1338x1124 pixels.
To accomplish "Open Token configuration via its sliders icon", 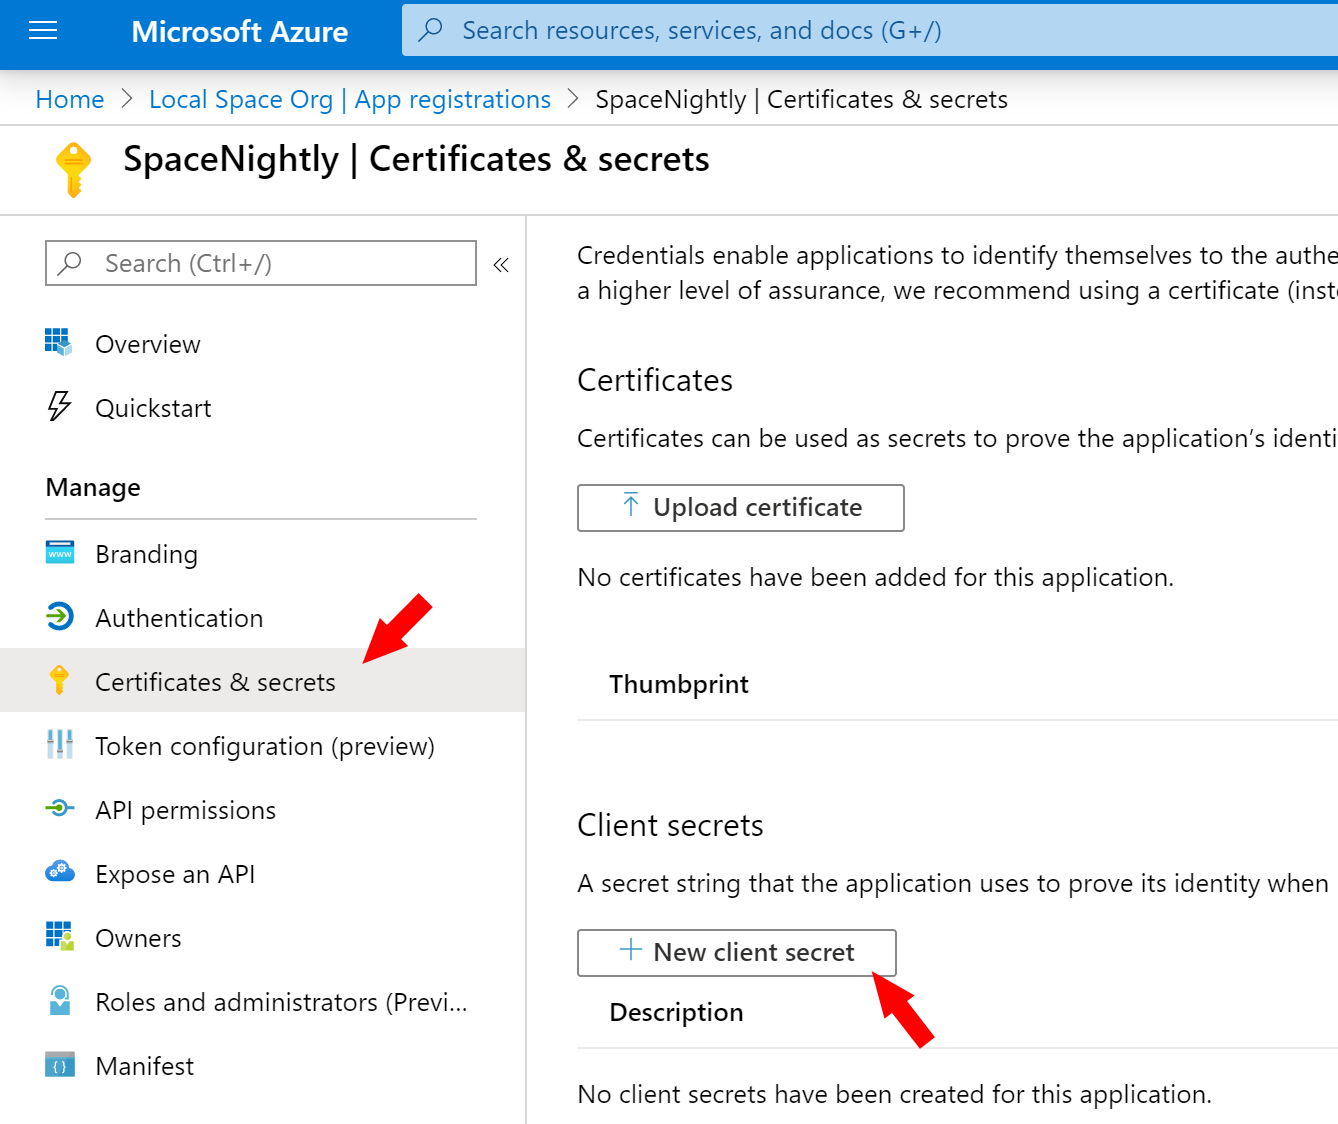I will tap(59, 745).
